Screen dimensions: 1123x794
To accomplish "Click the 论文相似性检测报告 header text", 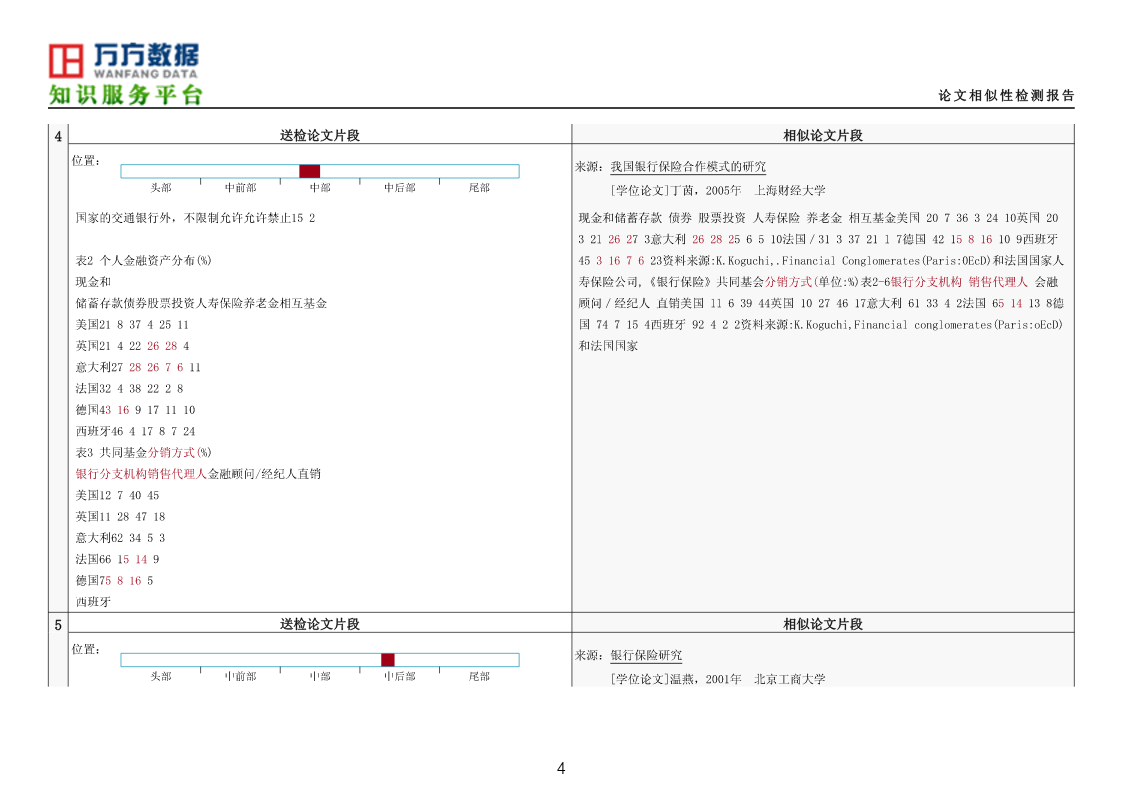I will point(1006,95).
